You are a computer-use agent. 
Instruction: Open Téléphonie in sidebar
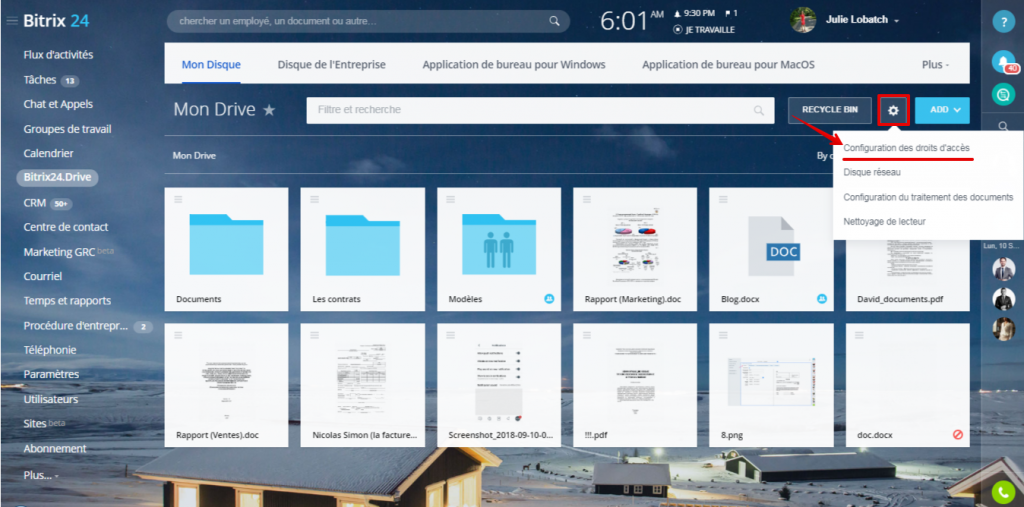50,350
